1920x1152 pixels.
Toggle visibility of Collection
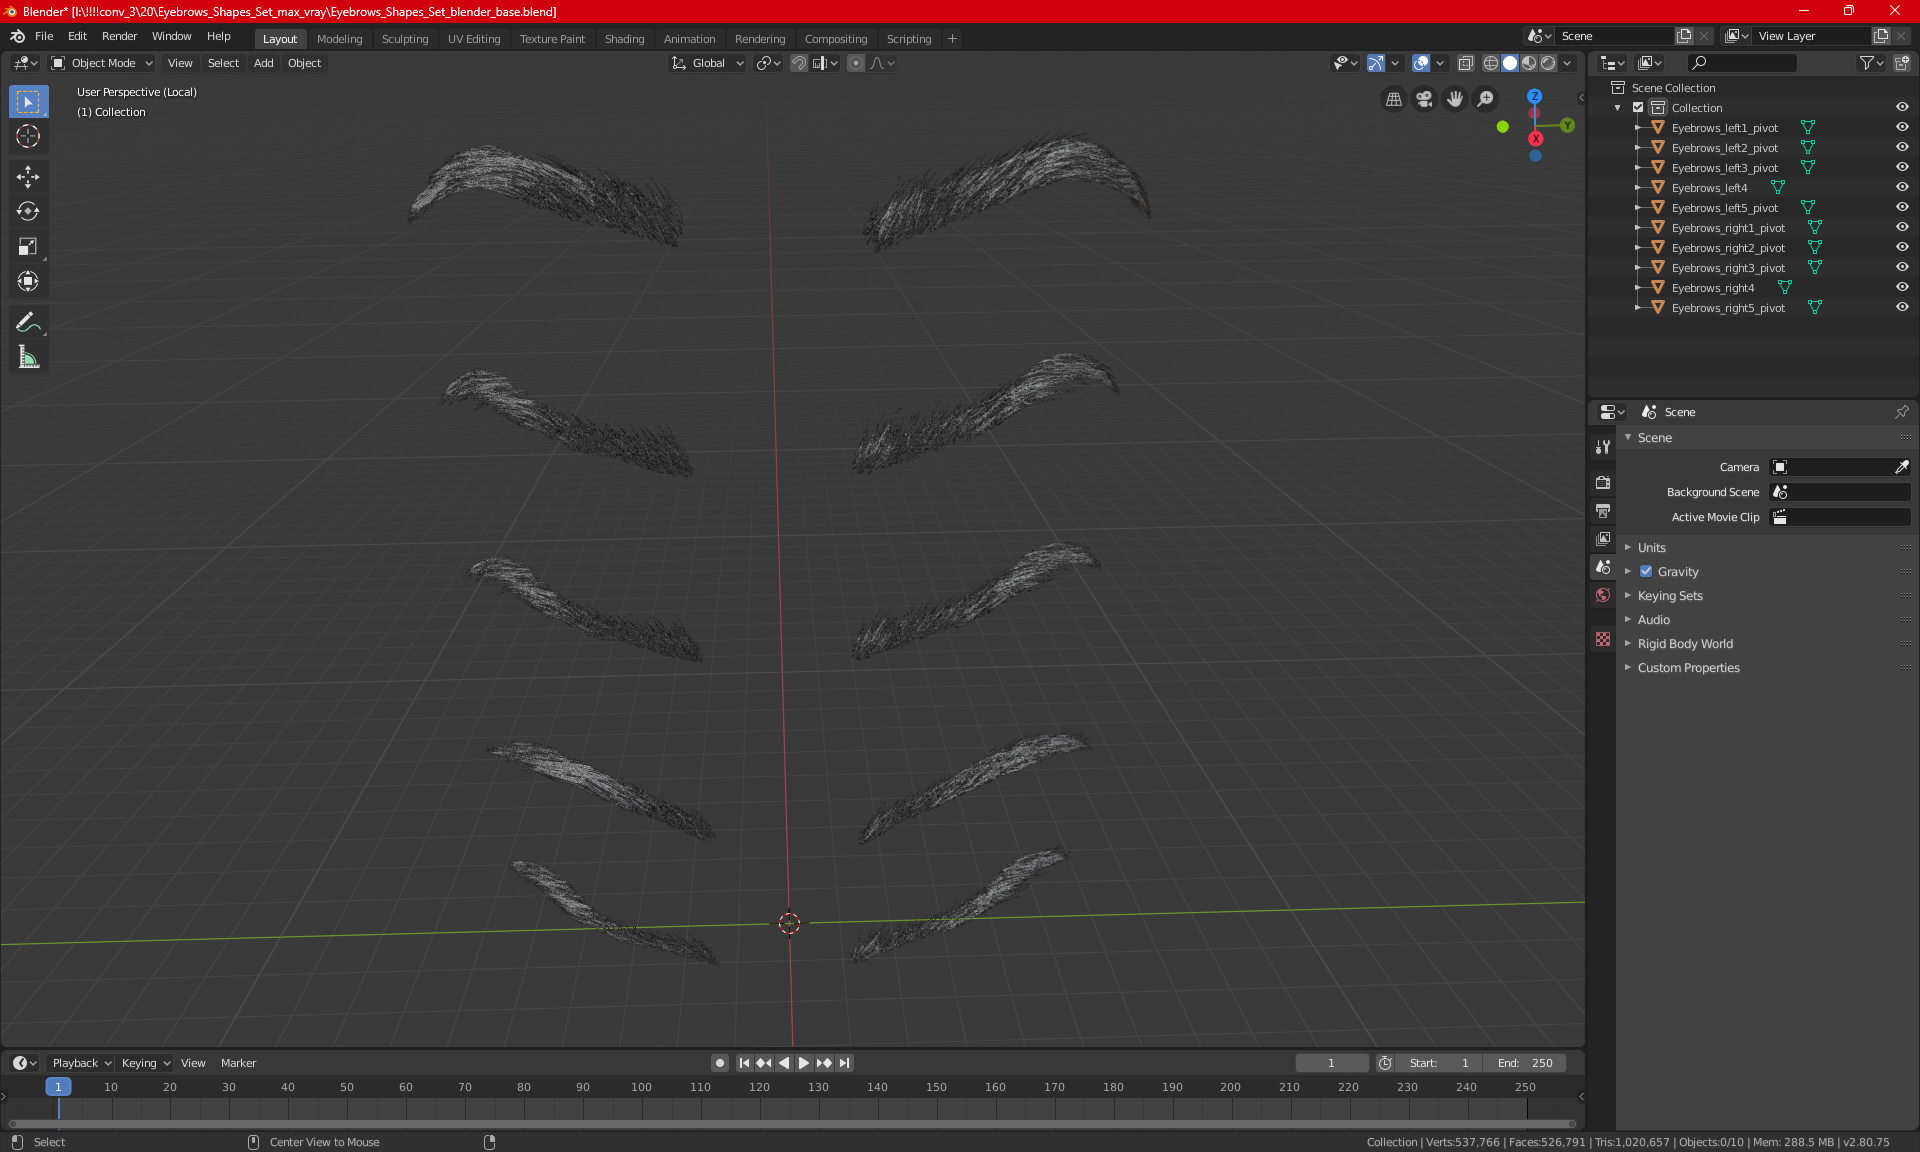click(1902, 108)
